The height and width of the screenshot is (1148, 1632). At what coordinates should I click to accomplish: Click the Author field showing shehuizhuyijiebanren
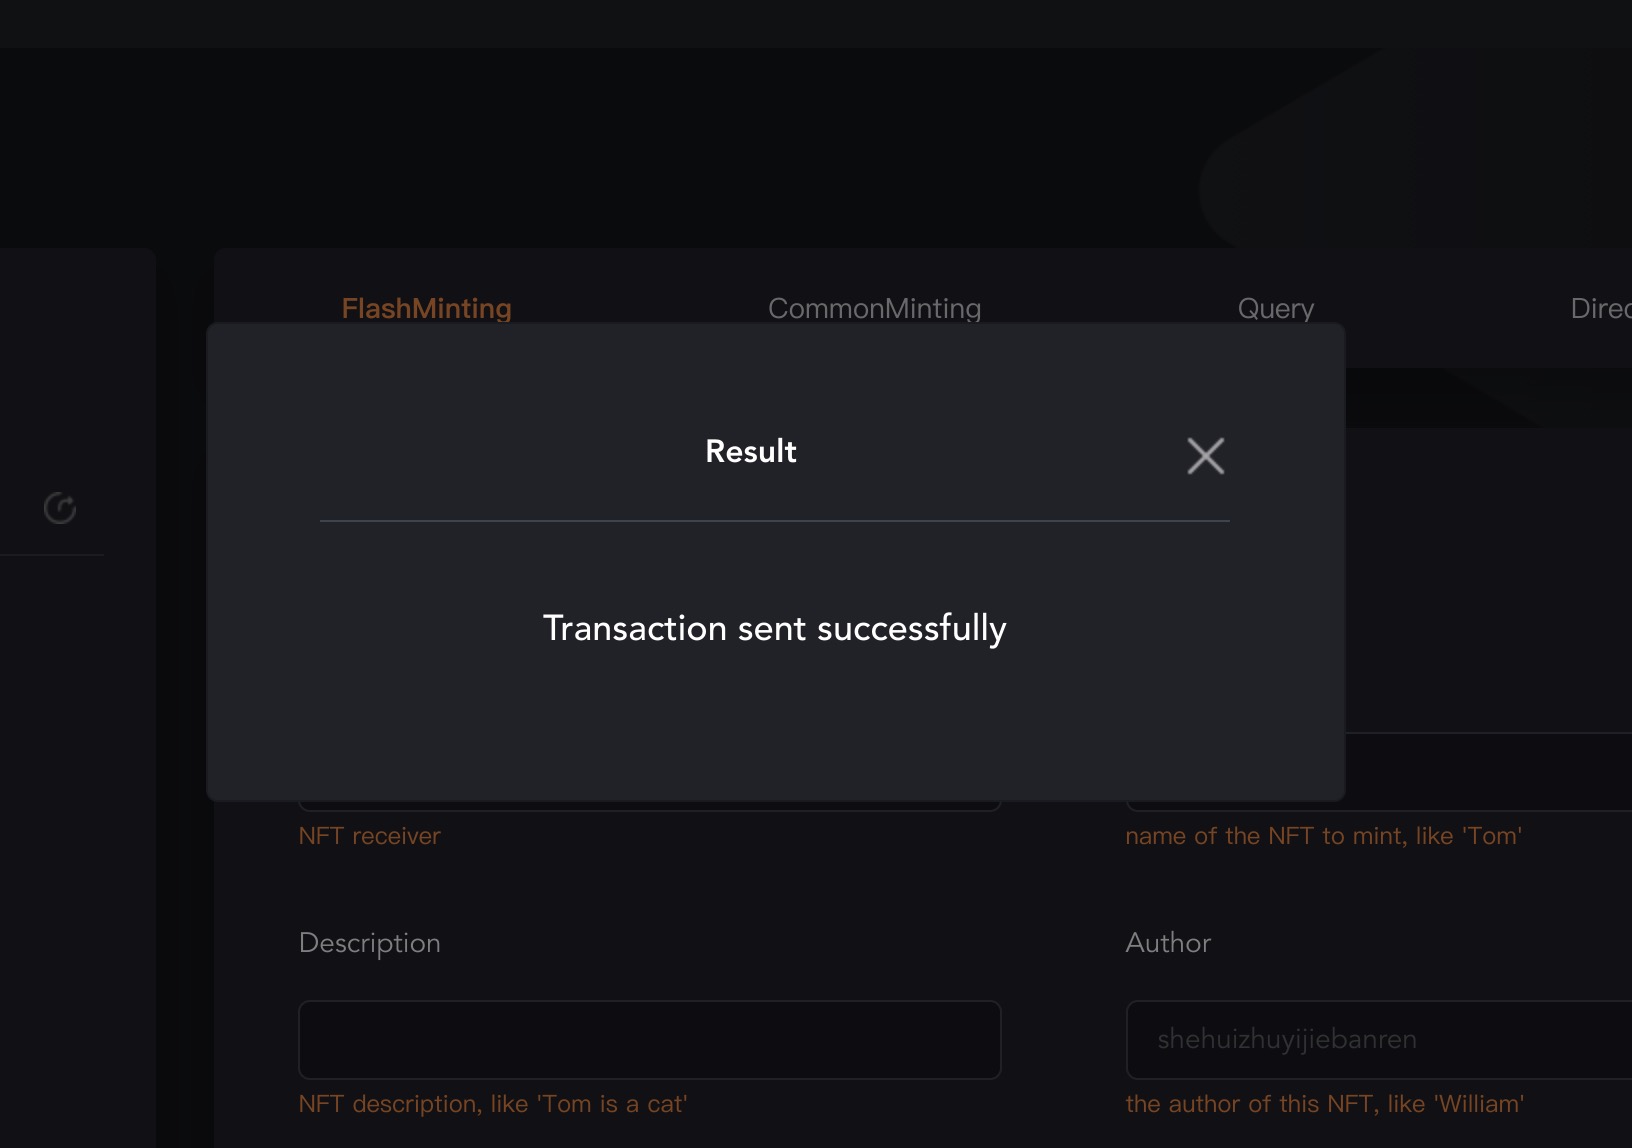click(1380, 1040)
